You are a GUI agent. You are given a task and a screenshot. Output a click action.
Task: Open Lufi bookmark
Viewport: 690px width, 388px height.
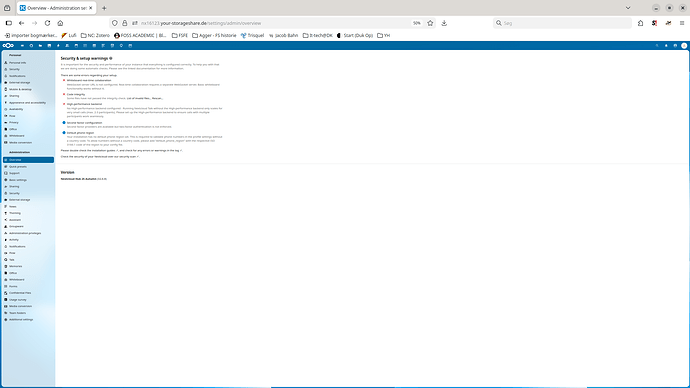click(69, 35)
